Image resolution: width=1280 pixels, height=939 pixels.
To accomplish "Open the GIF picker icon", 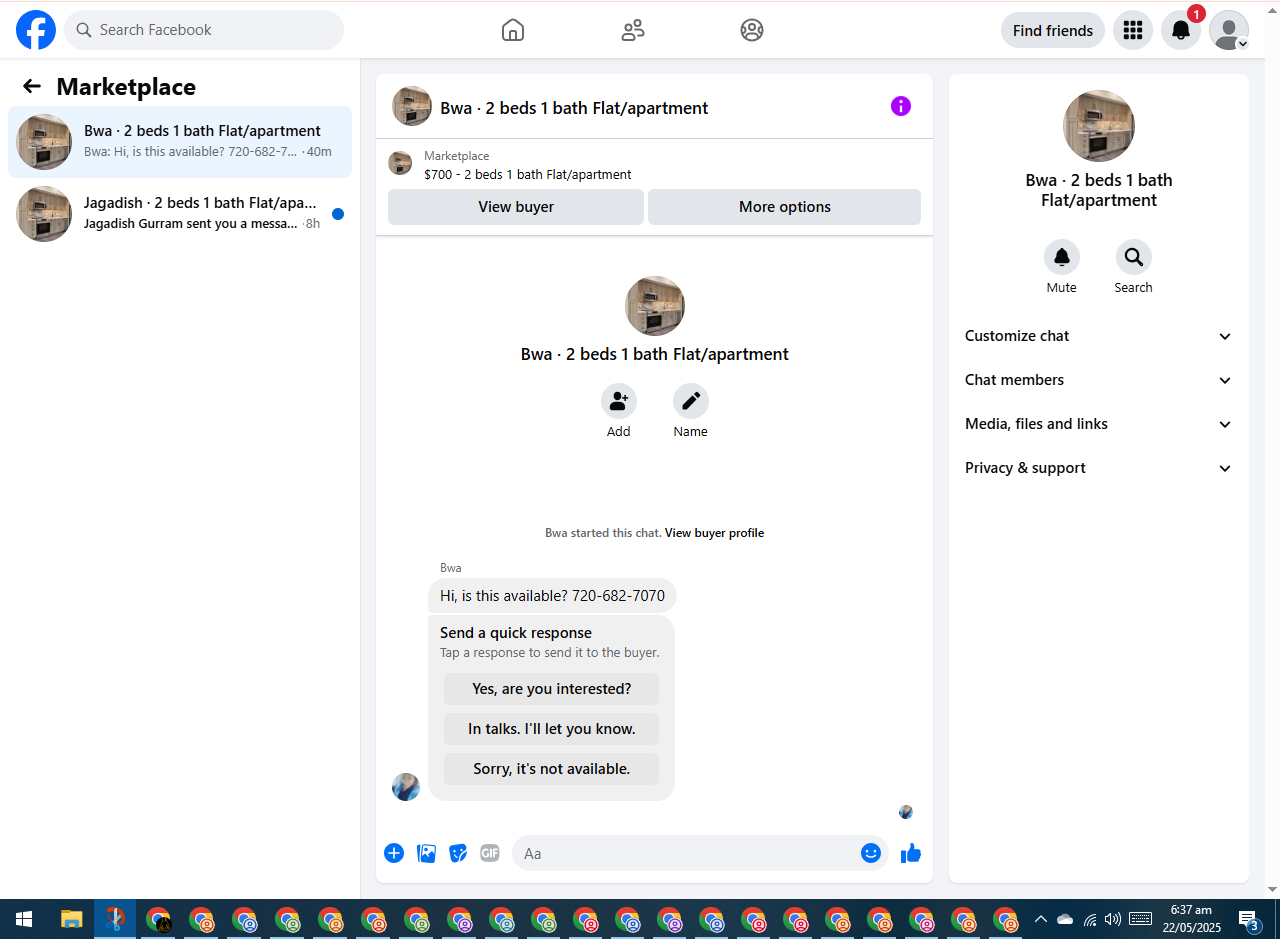I will (489, 853).
